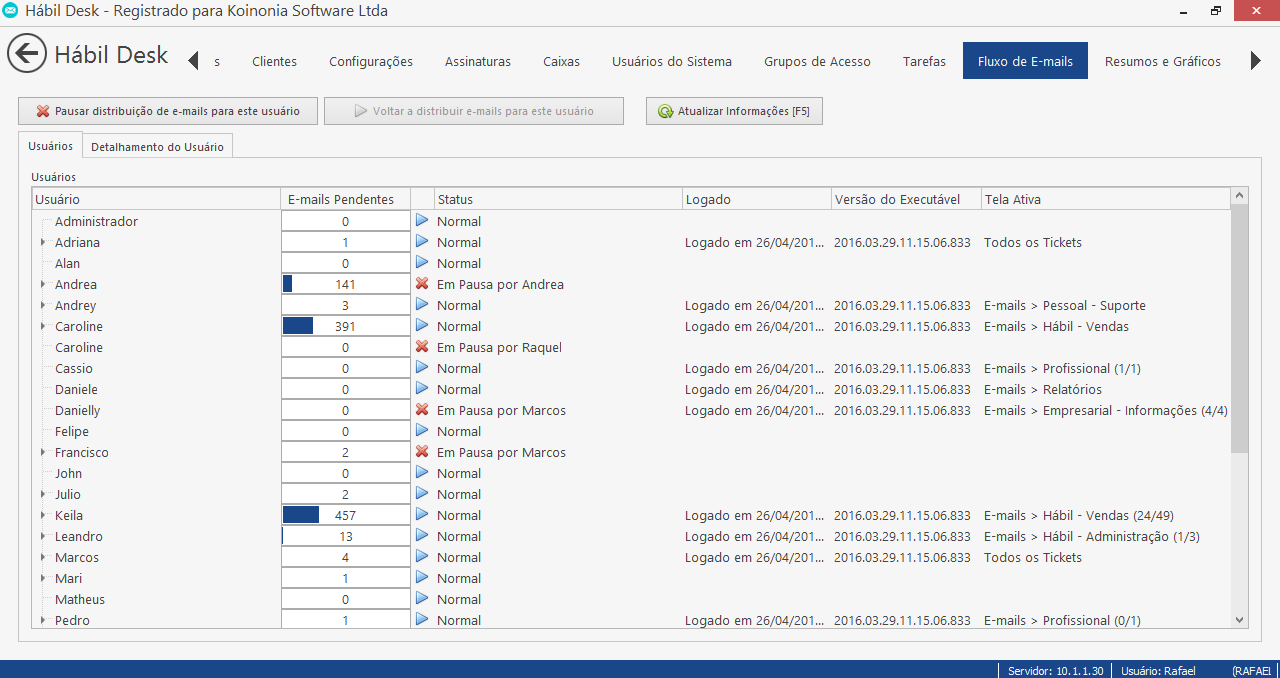Open the Usuários do Sistema tab

[671, 61]
